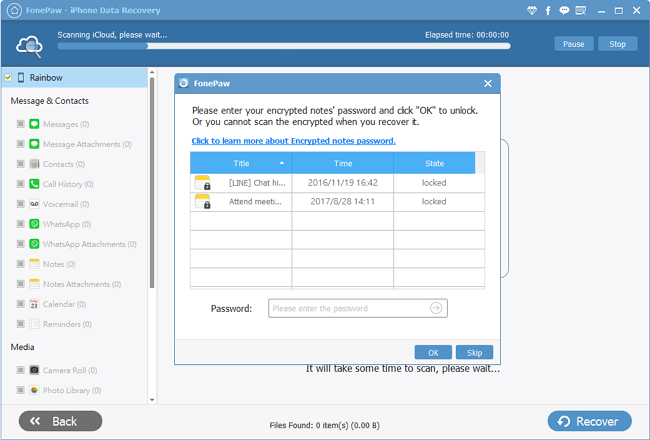The height and width of the screenshot is (440, 650).
Task: Click locked state of Attend meeting row
Action: (434, 202)
